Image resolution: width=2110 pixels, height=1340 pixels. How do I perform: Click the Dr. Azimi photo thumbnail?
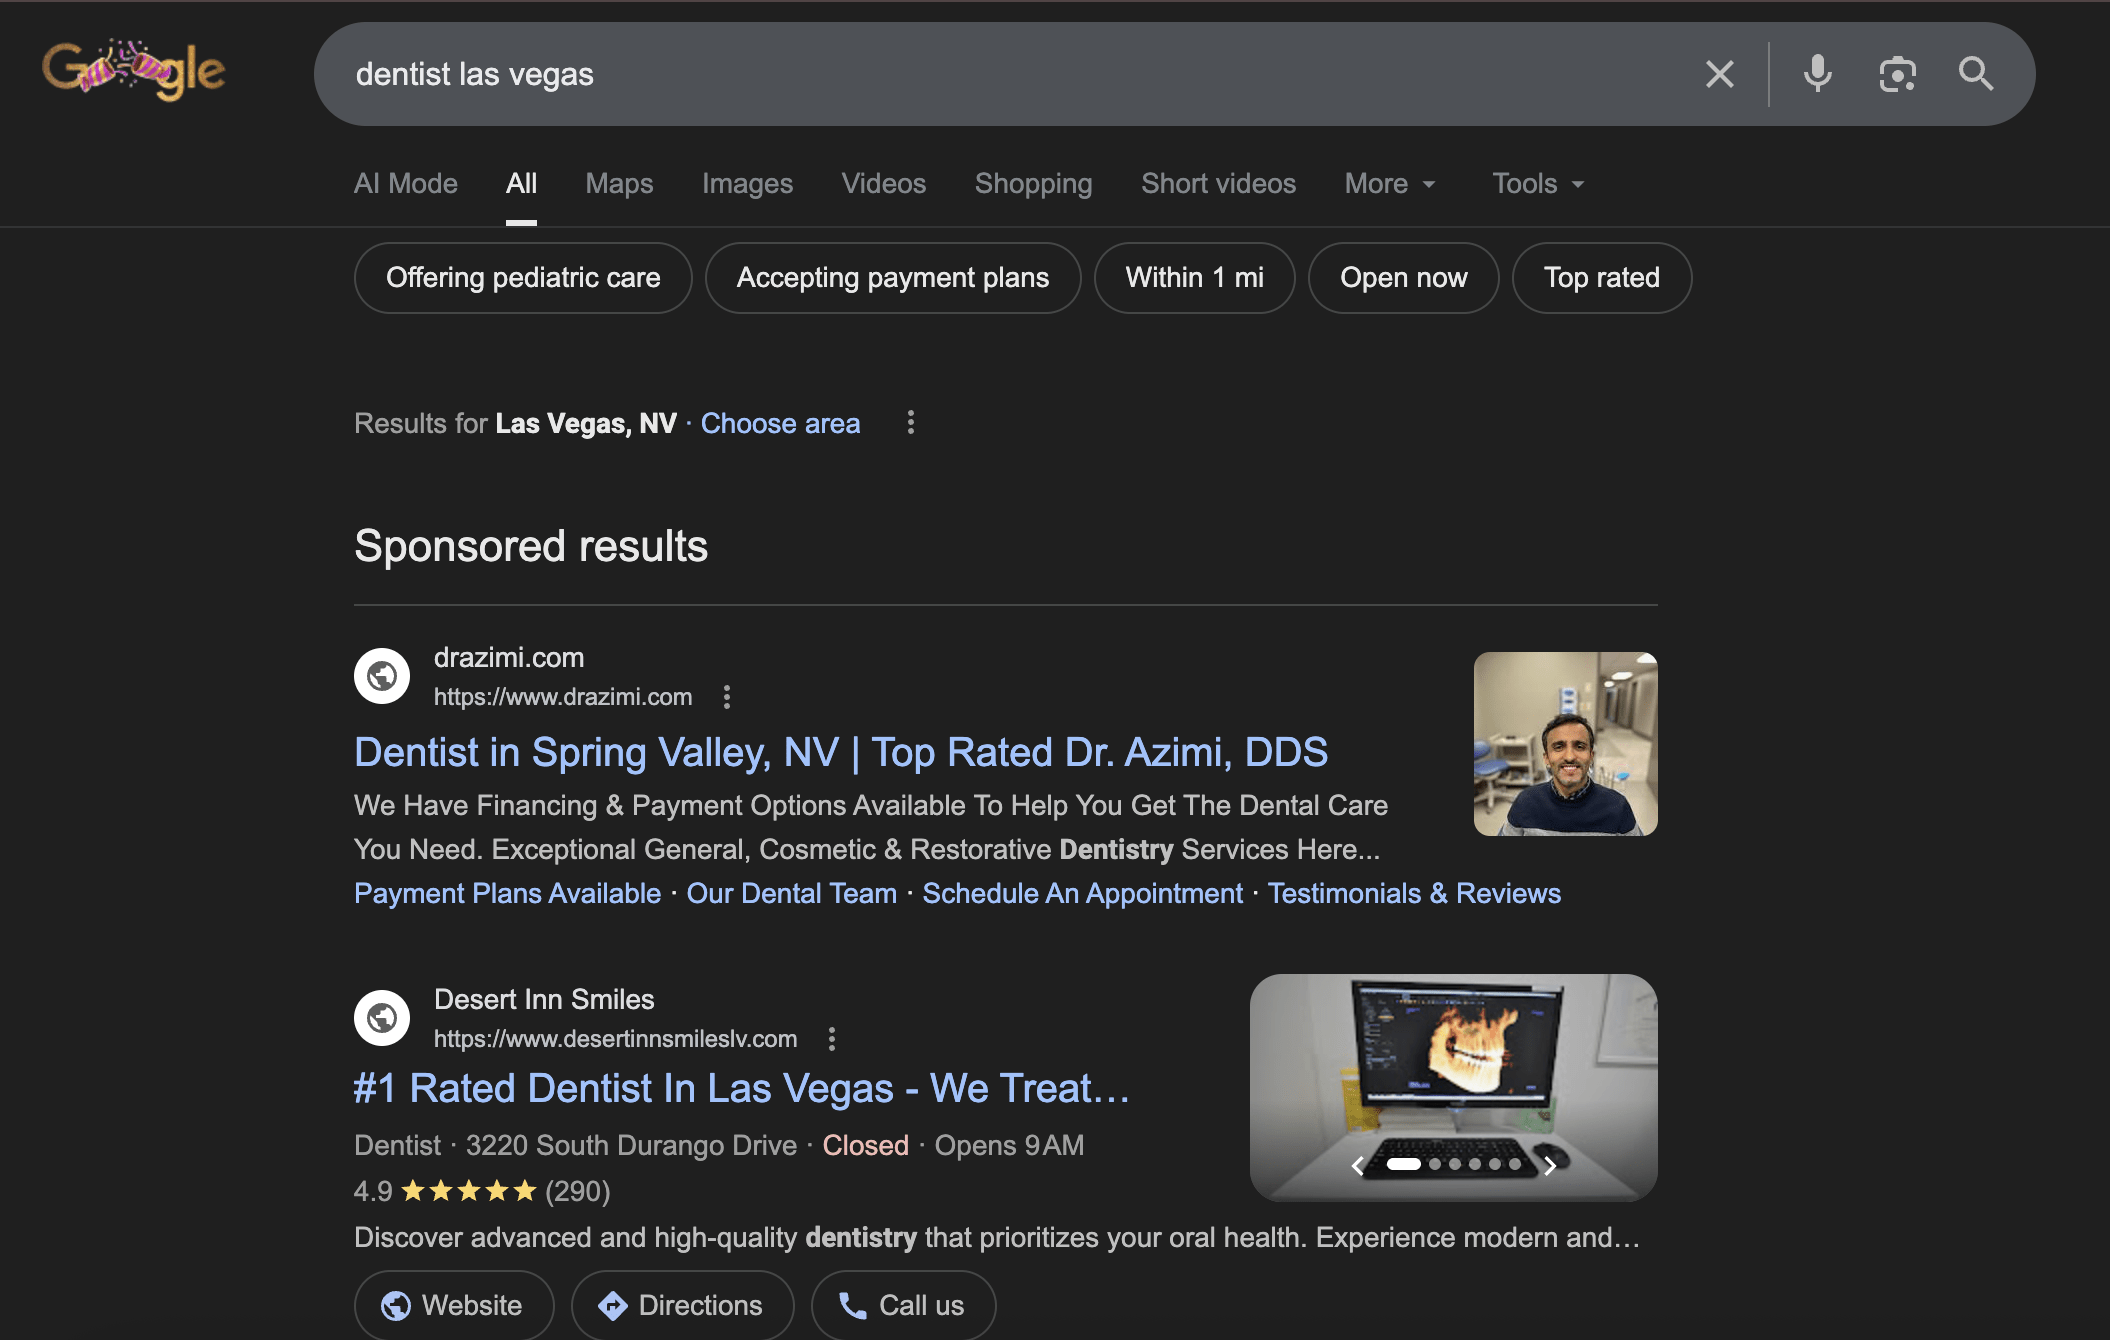tap(1565, 744)
